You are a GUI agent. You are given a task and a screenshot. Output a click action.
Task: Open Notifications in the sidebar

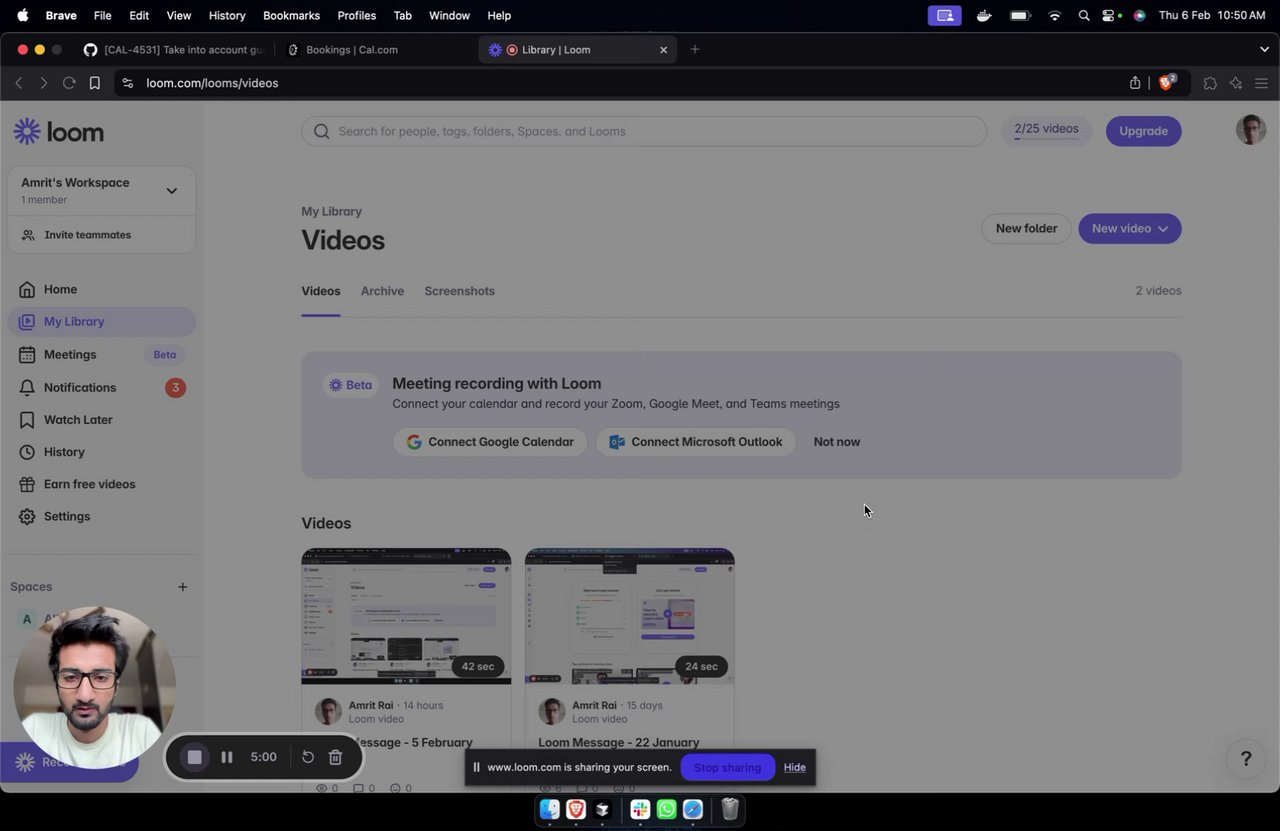pos(80,387)
